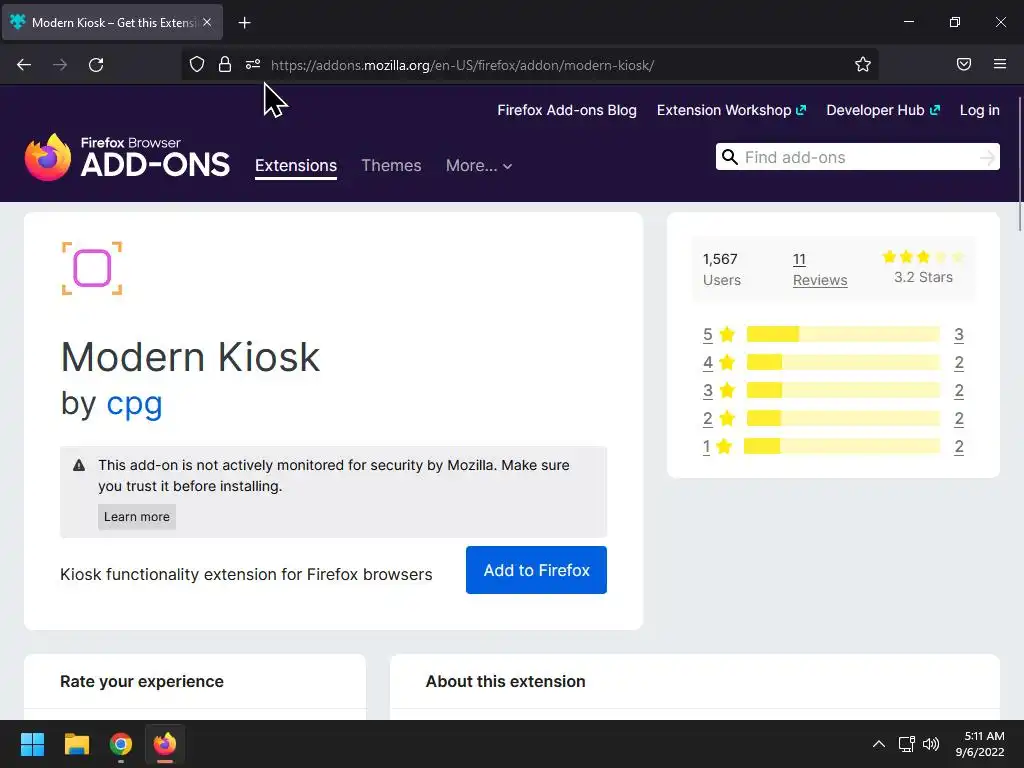
Task: Click the Firefox Add-ons logo
Action: (127, 157)
